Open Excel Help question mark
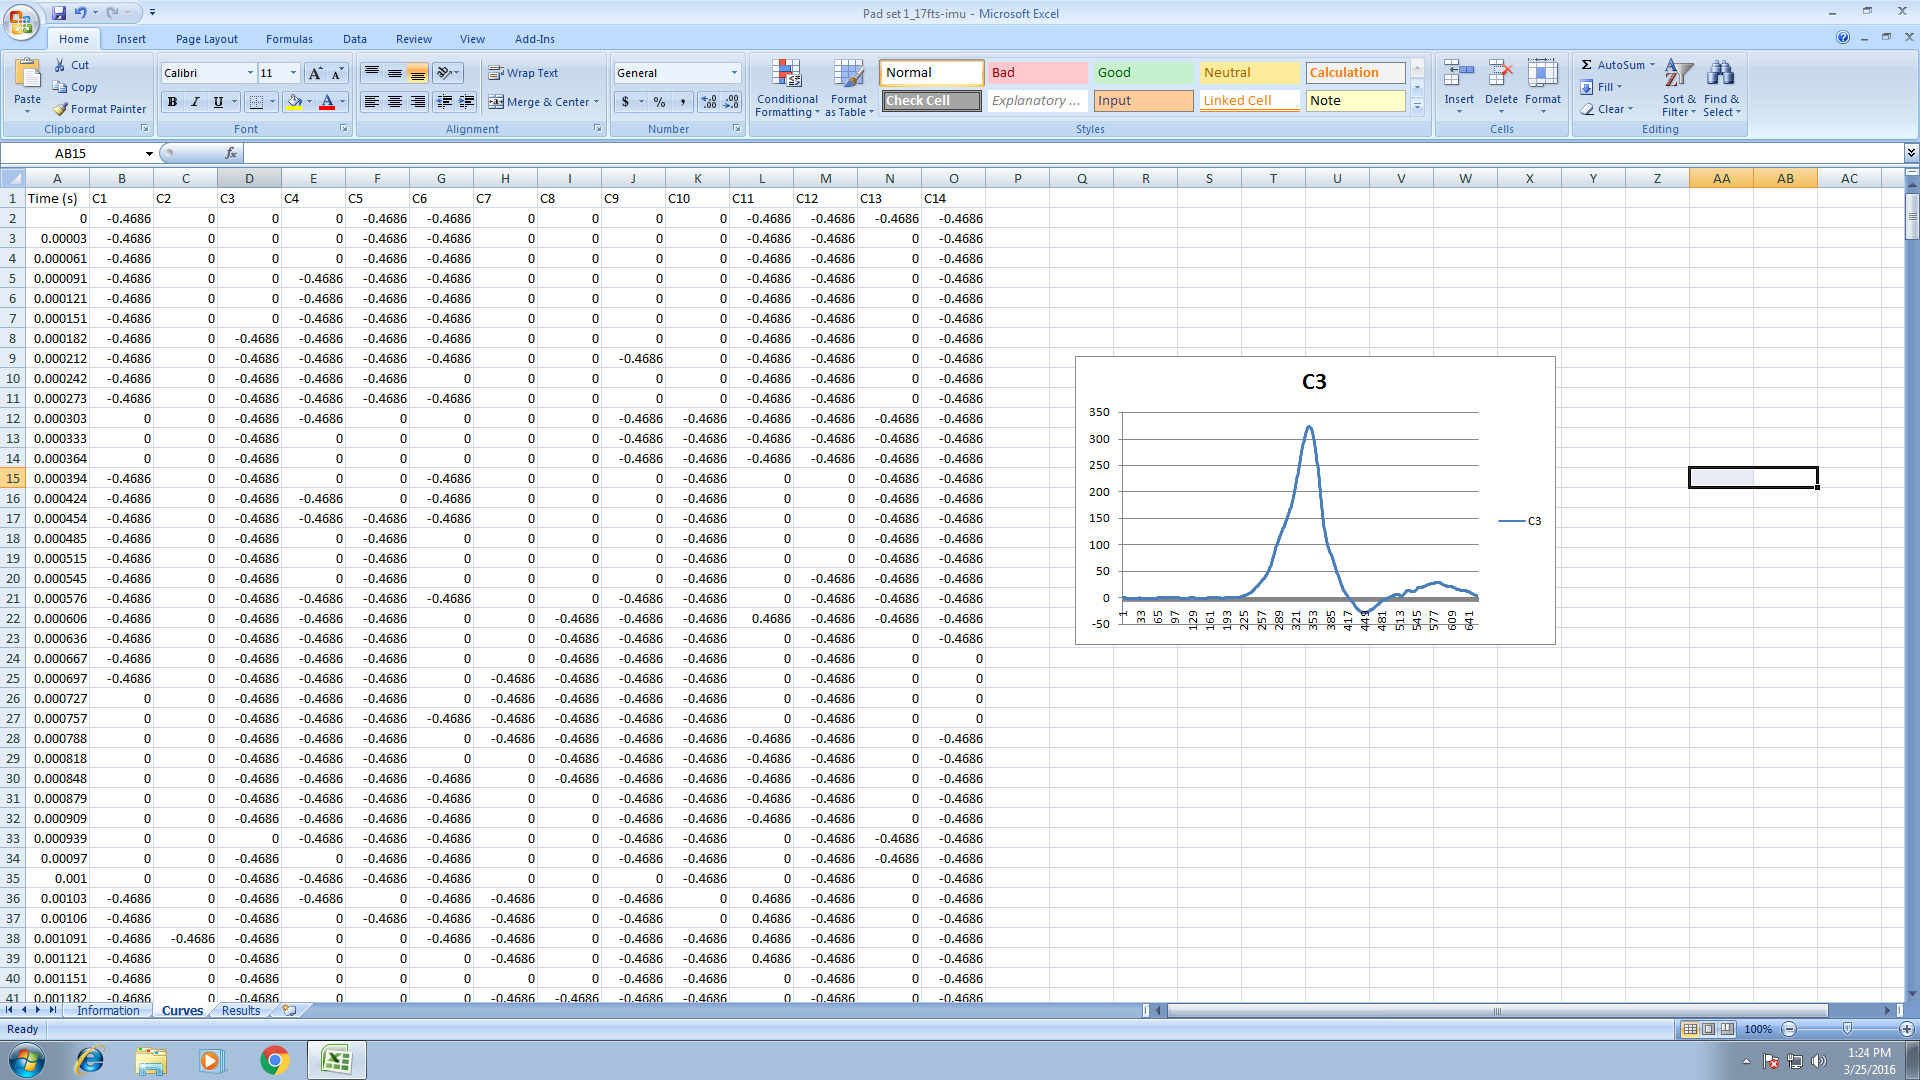This screenshot has width=1920, height=1080. (x=1843, y=37)
